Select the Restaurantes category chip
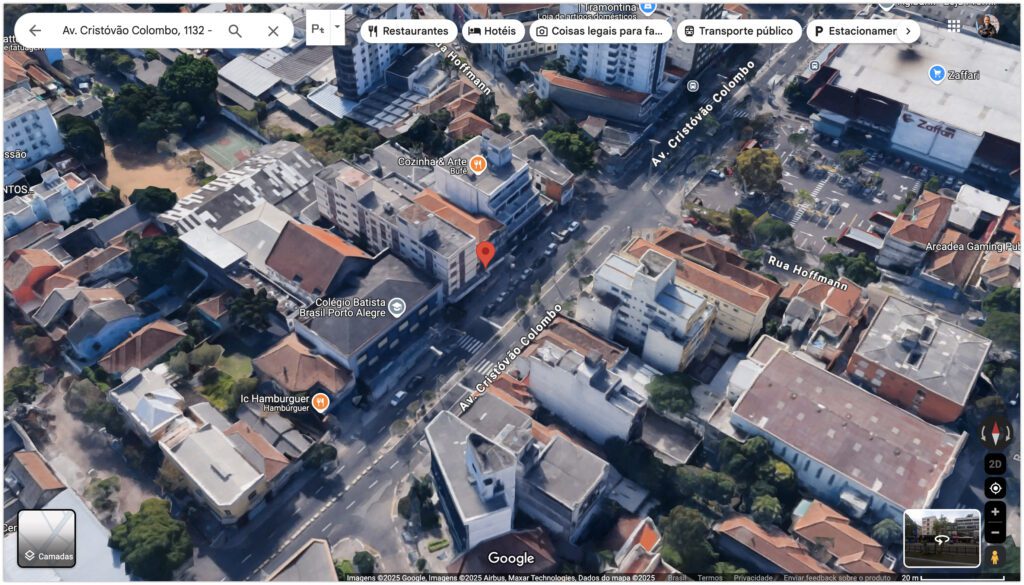 point(407,31)
